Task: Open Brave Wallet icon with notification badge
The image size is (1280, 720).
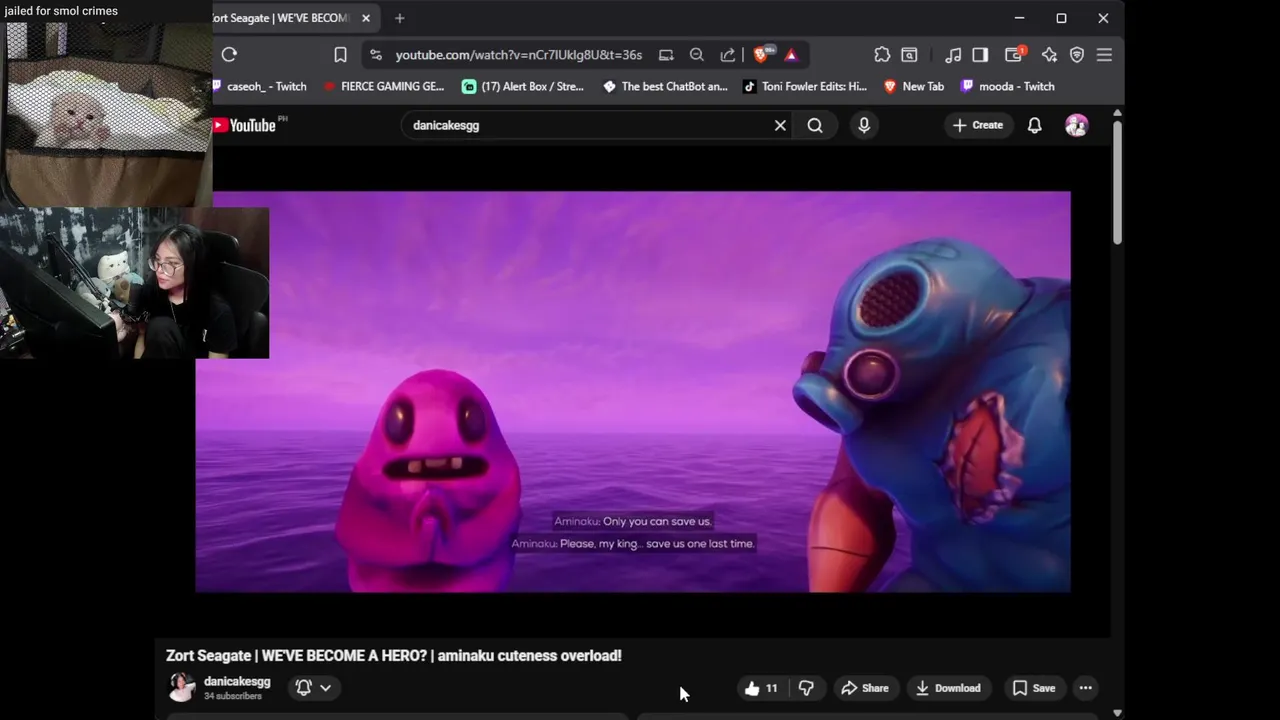Action: point(1015,55)
